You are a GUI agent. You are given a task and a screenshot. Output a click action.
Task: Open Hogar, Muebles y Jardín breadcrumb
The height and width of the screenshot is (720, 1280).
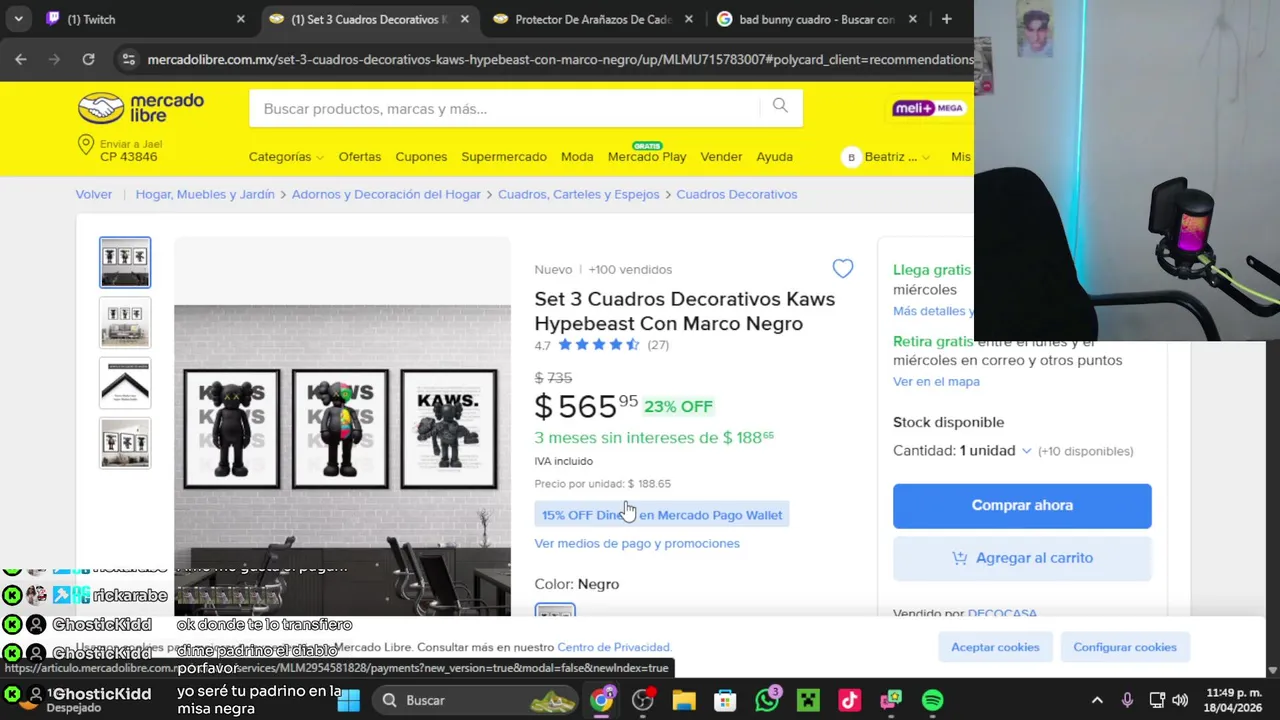tap(205, 194)
